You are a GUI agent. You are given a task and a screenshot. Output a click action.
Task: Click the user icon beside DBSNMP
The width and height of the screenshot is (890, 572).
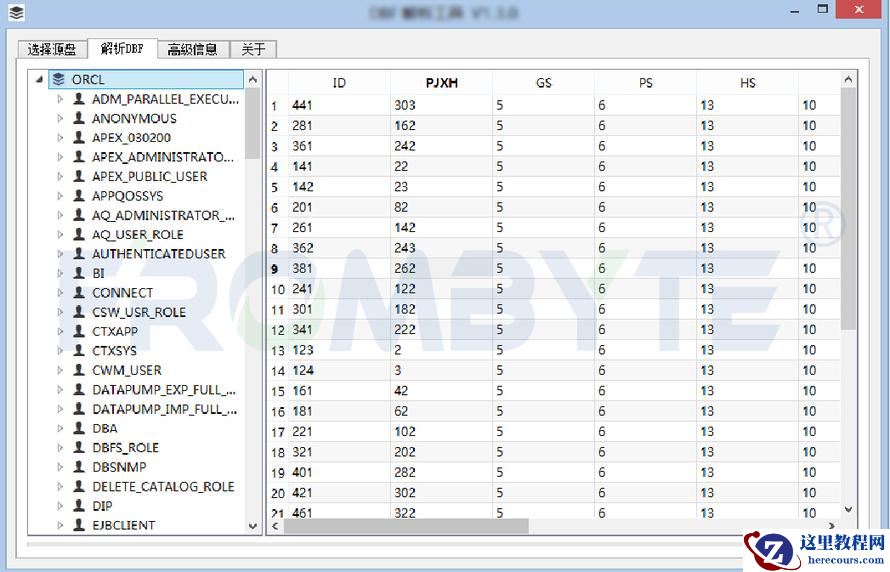pyautogui.click(x=79, y=467)
